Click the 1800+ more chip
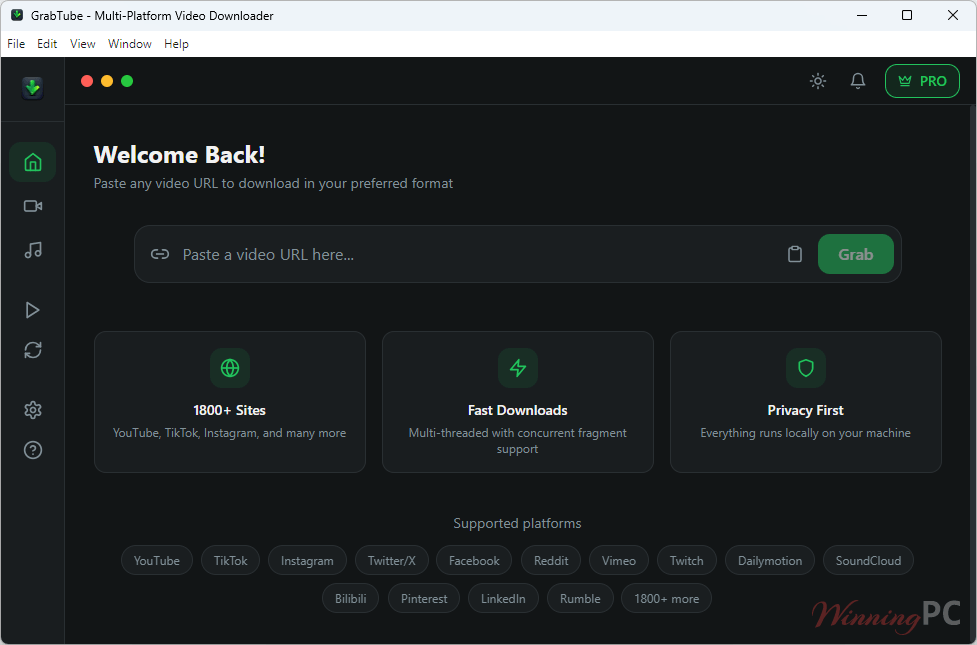Viewport: 977px width, 645px height. (x=667, y=598)
